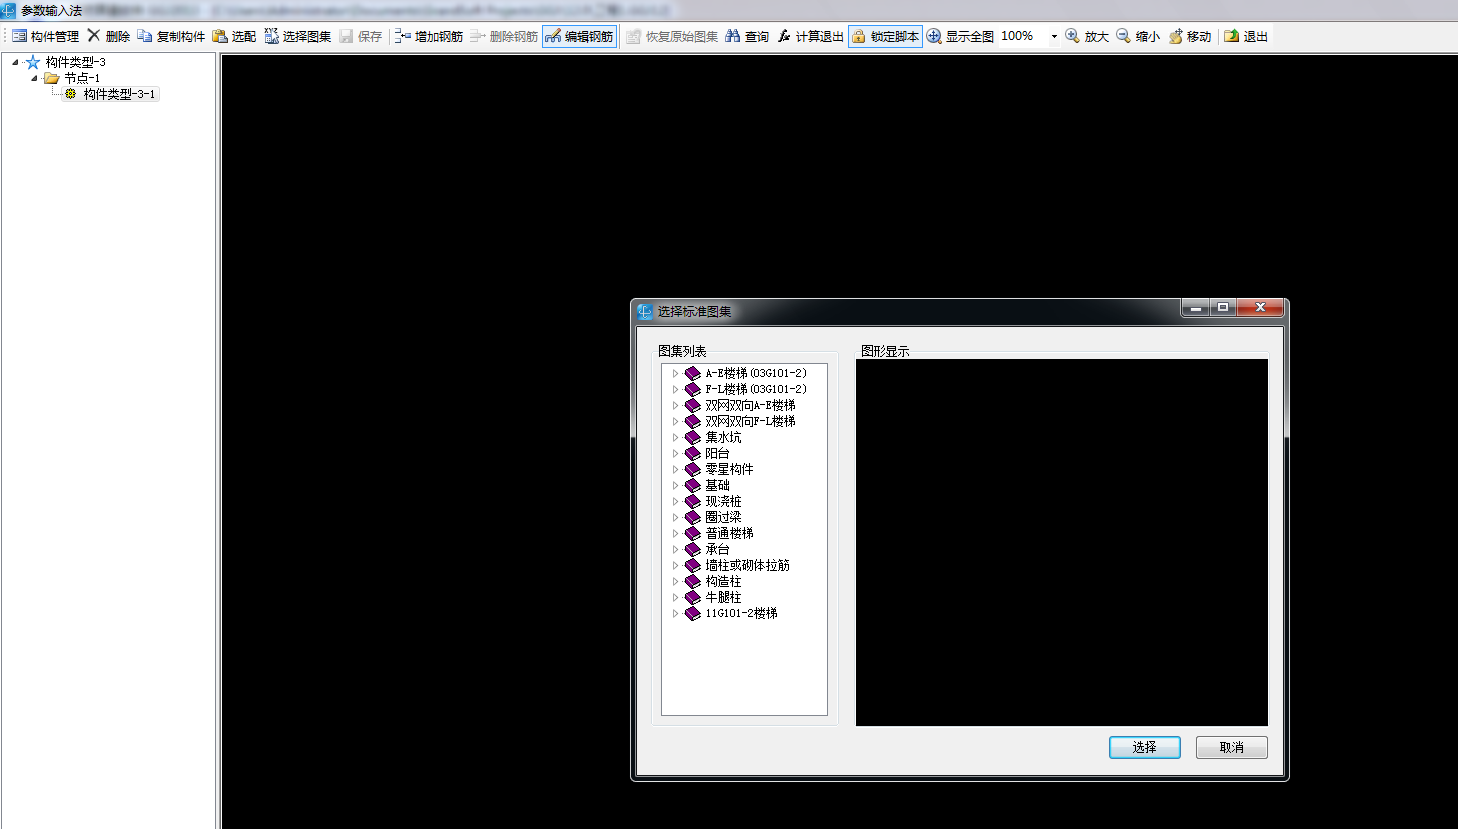Click the 恢复原始图集 toolbar icon
The image size is (1458, 829).
(x=633, y=36)
